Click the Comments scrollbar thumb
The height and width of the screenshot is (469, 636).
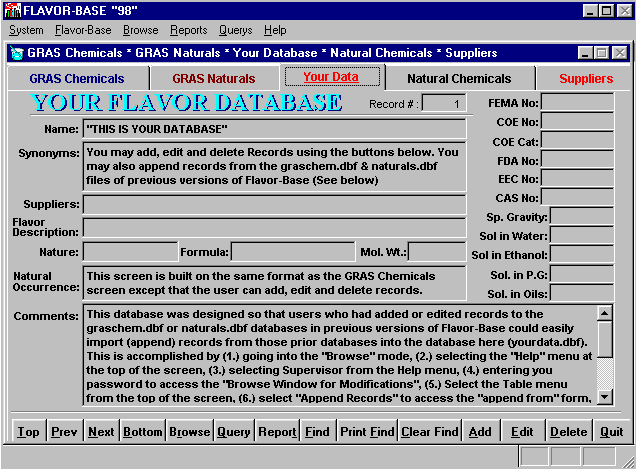pyautogui.click(x=604, y=339)
